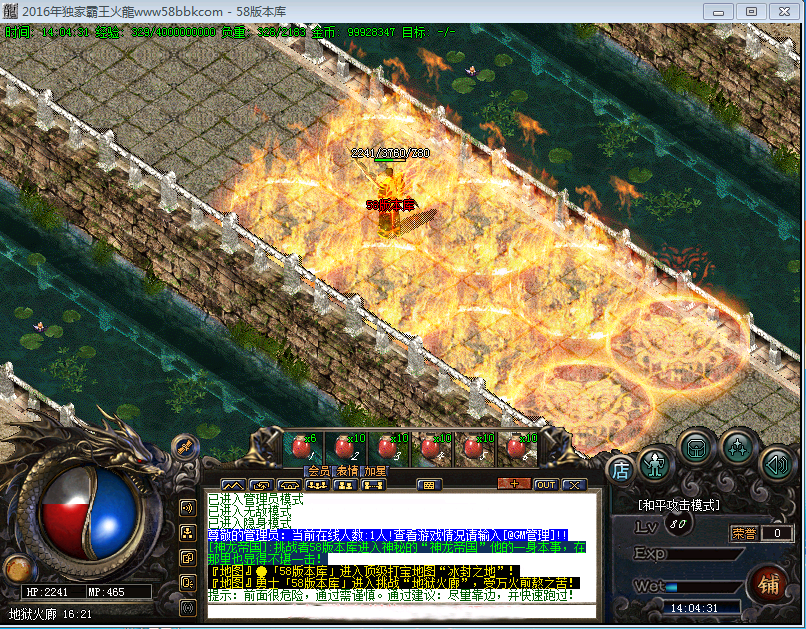Click the three-person group toolbar icon
The height and width of the screenshot is (629, 806).
317,485
